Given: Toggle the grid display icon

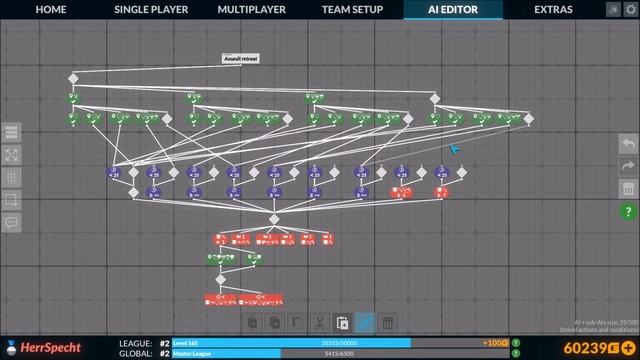Looking at the screenshot, I should point(11,177).
